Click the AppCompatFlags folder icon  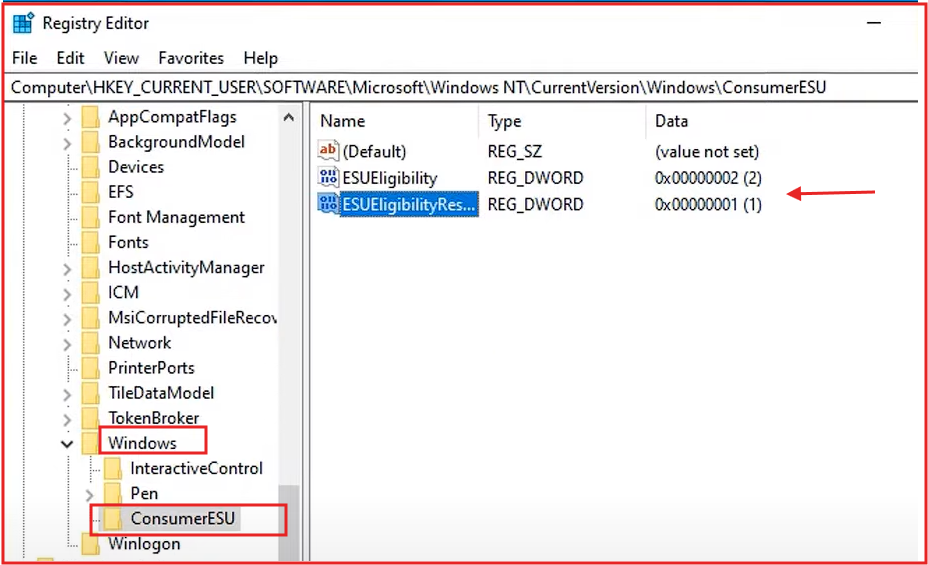pos(91,117)
